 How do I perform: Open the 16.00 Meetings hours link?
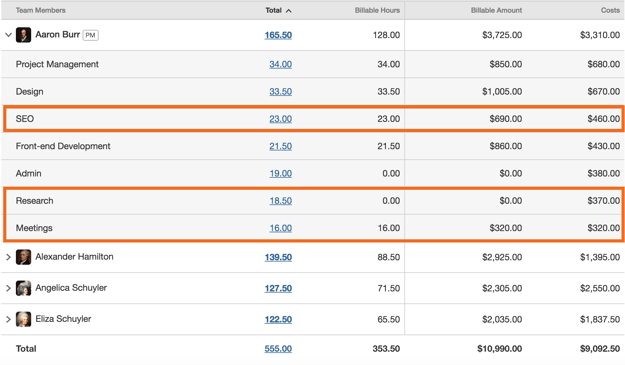point(281,228)
